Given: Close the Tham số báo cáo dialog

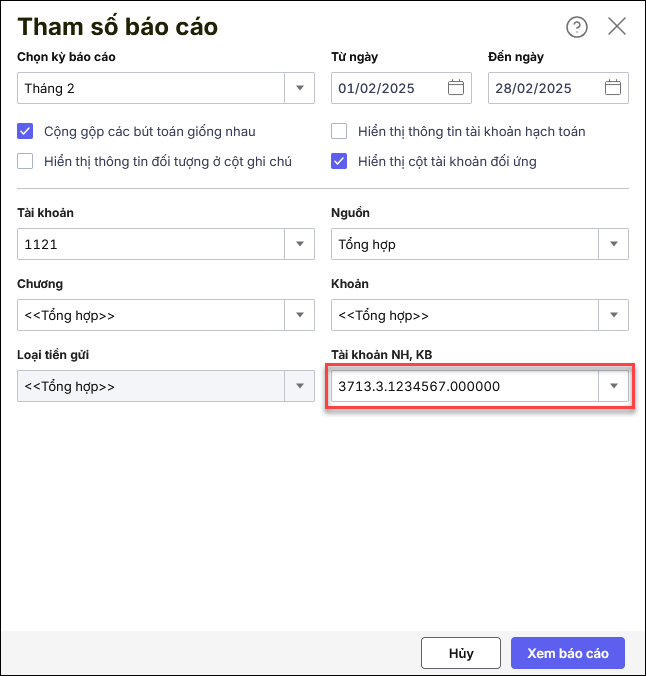Looking at the screenshot, I should point(617,27).
